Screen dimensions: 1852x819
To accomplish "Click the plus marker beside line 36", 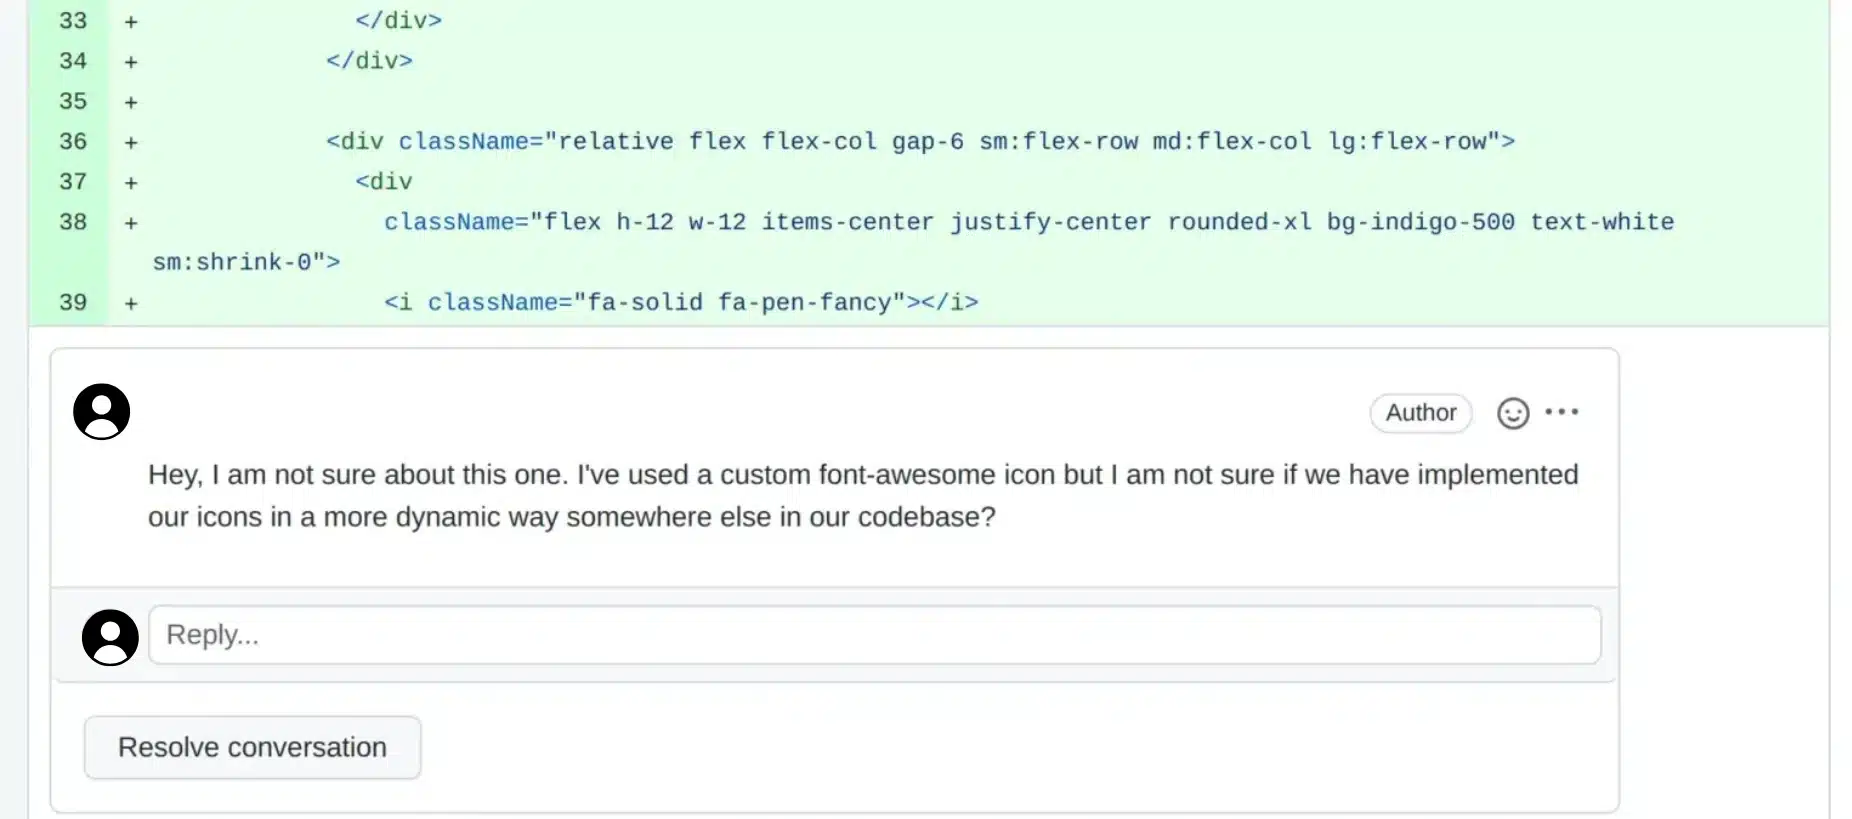I will (130, 141).
